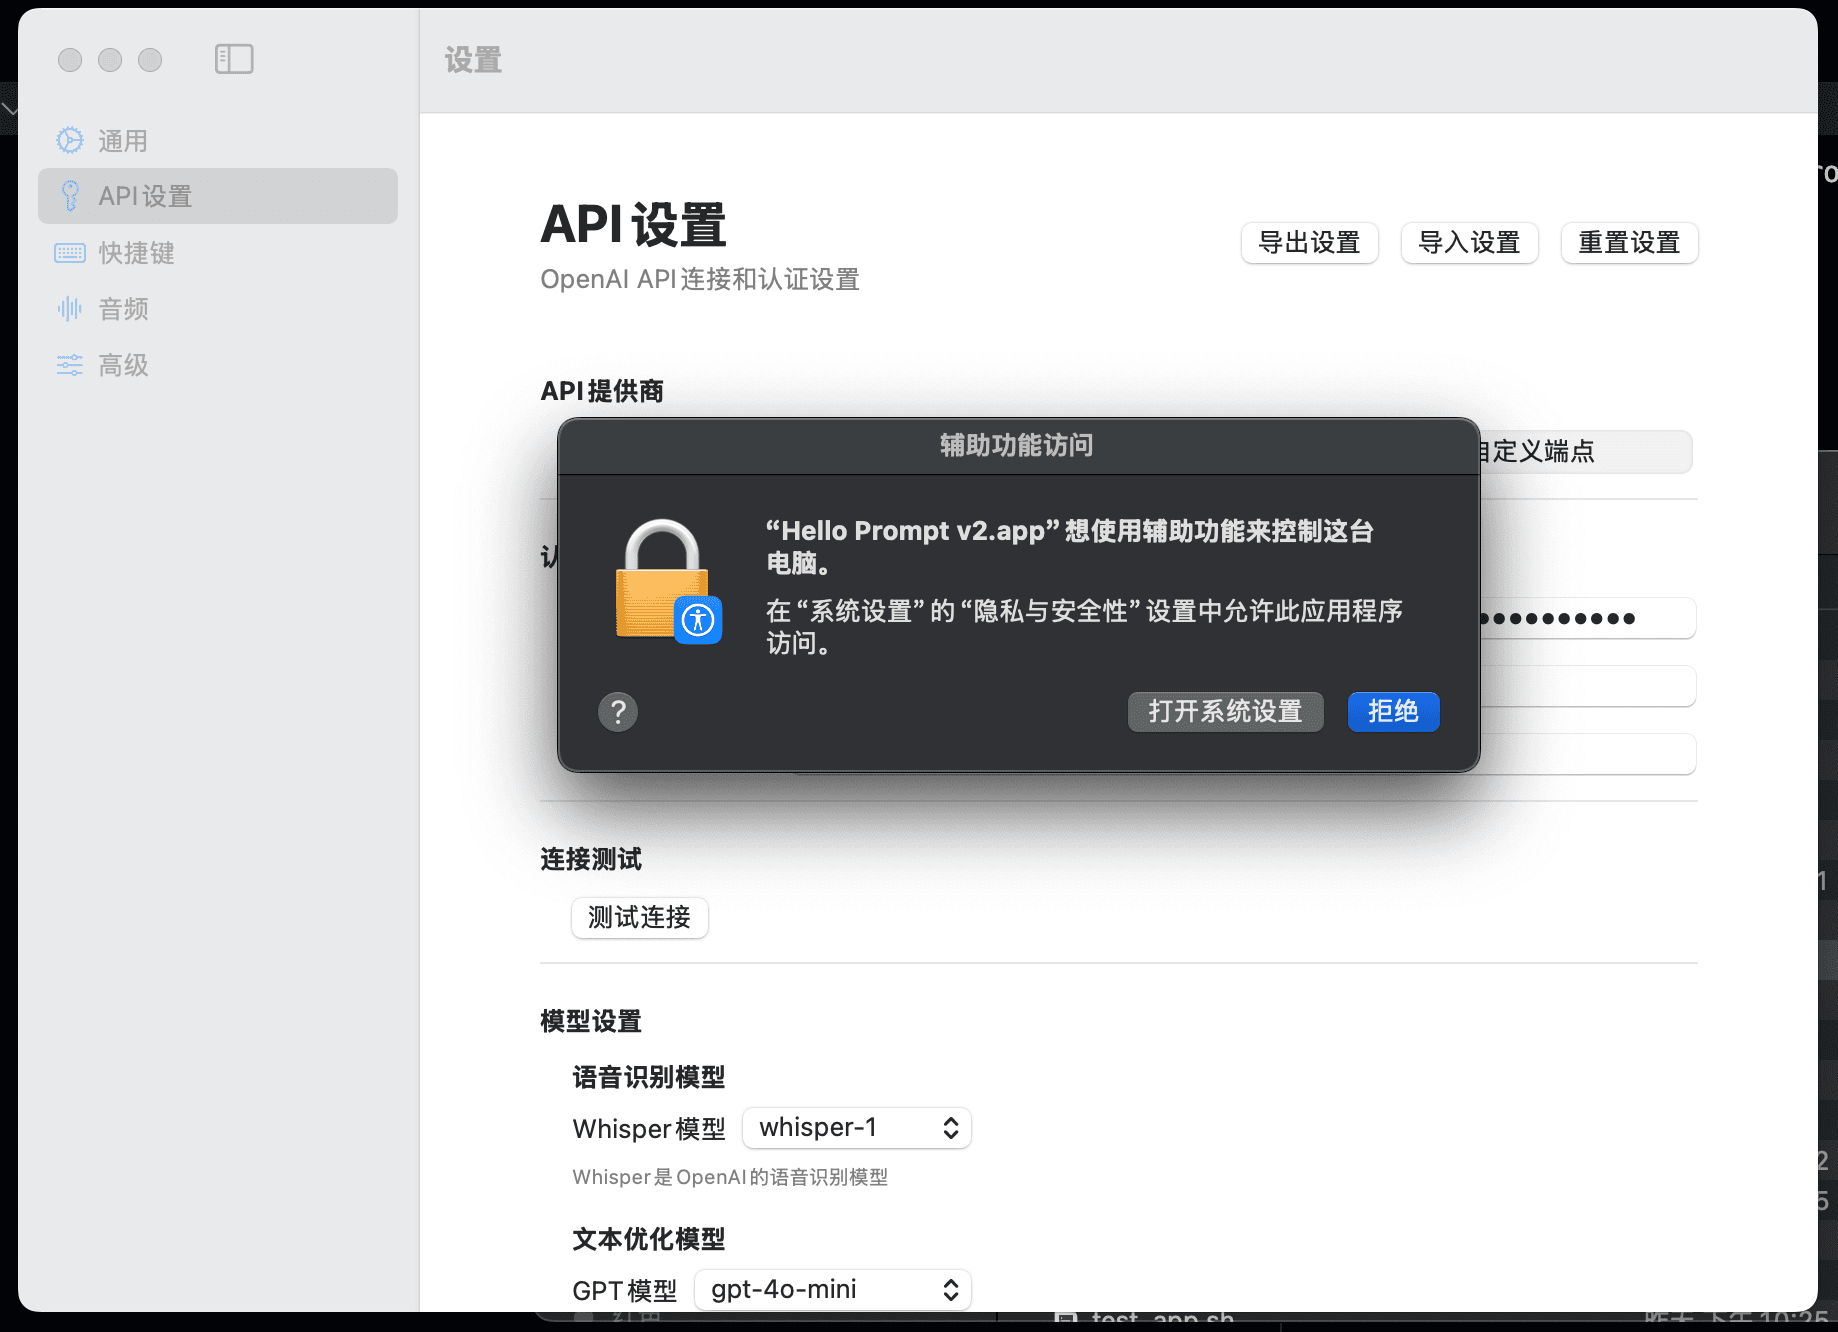Click the 文本优化模型 subheading
The width and height of the screenshot is (1838, 1332).
click(x=649, y=1239)
